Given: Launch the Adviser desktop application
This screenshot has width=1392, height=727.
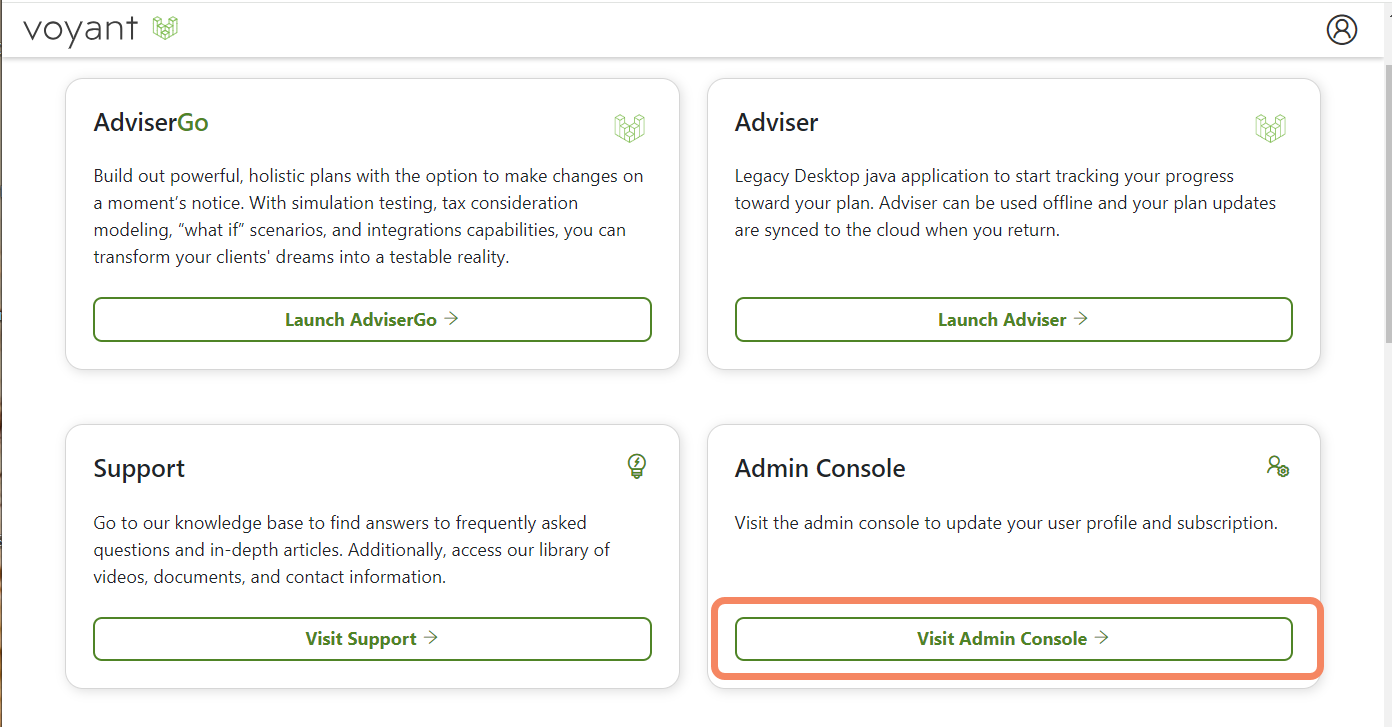Looking at the screenshot, I should pyautogui.click(x=1013, y=319).
